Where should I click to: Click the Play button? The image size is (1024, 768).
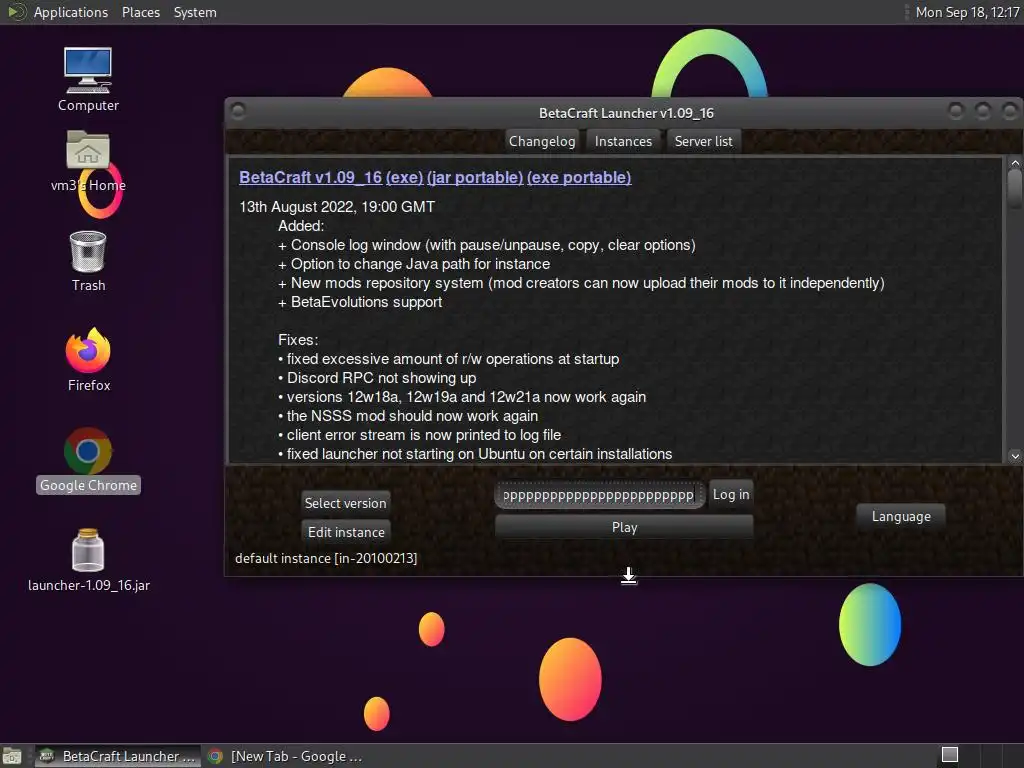click(x=624, y=527)
